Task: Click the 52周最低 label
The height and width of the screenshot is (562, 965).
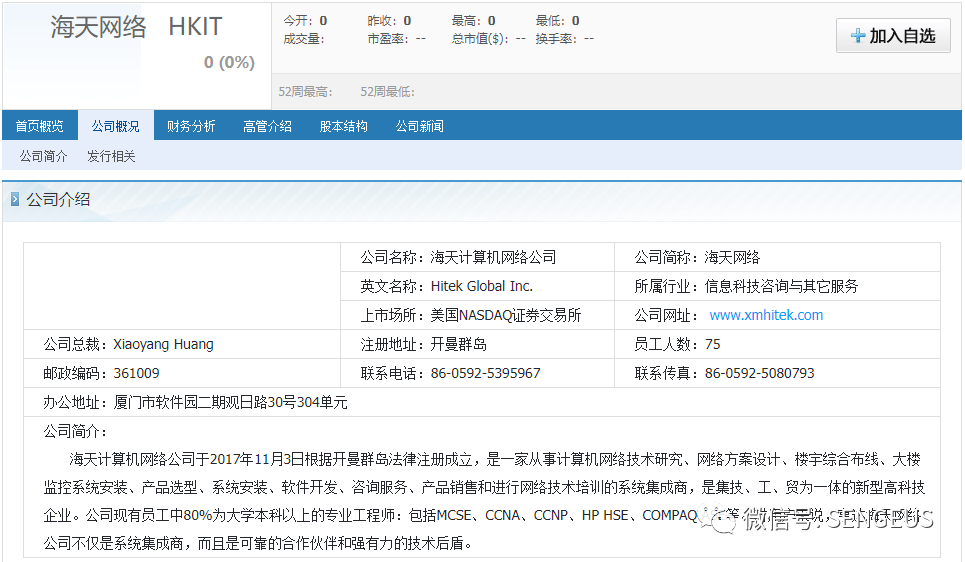Action: click(388, 92)
